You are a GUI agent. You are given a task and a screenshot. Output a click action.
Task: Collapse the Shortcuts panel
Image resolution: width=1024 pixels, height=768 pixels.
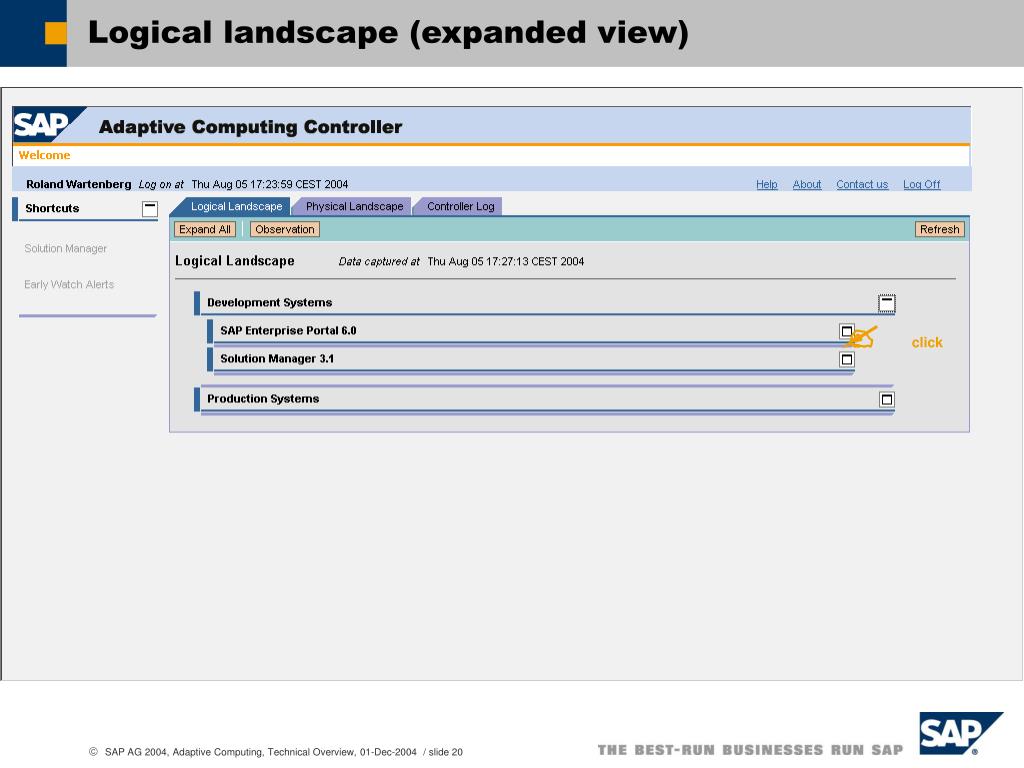(150, 209)
